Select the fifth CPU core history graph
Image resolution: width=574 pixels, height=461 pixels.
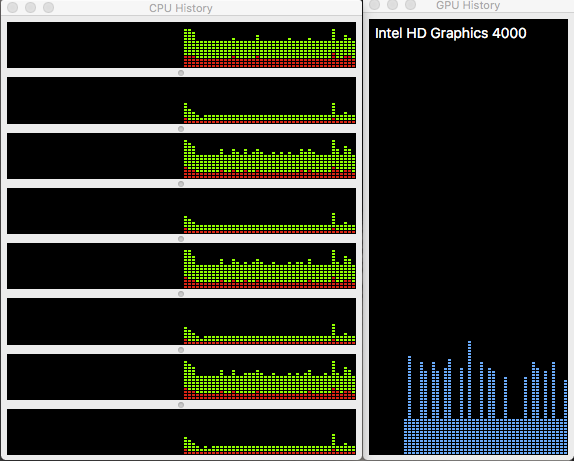(x=182, y=266)
